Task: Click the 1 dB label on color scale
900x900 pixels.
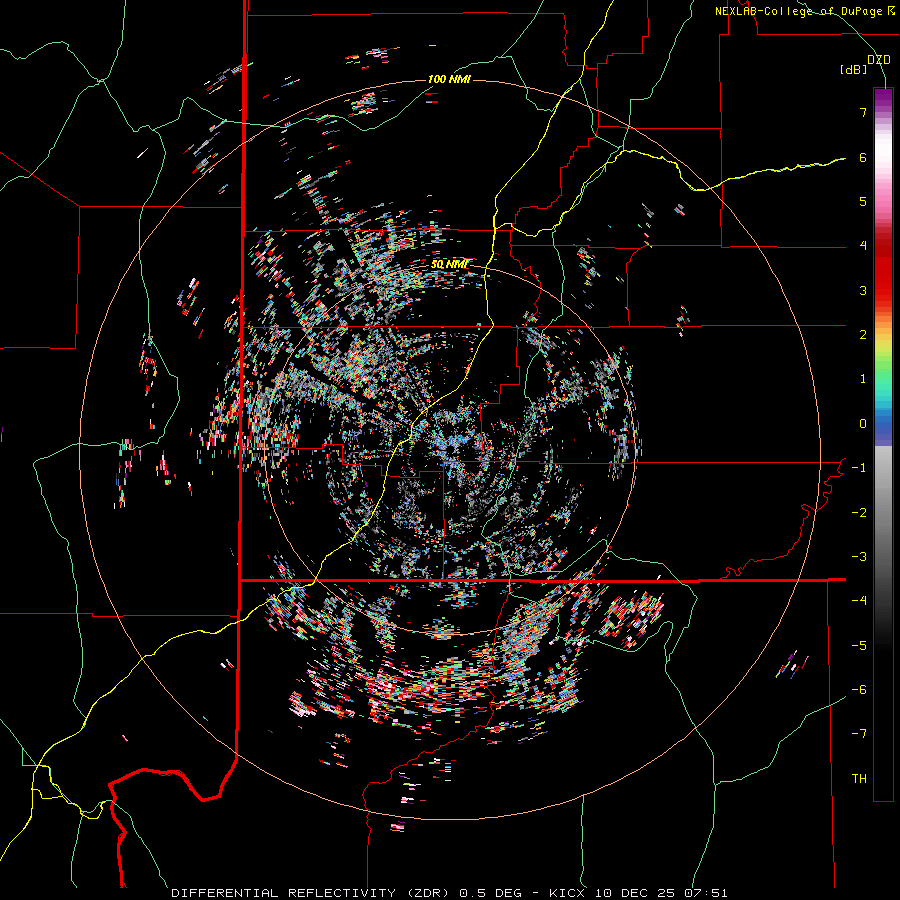Action: 863,379
